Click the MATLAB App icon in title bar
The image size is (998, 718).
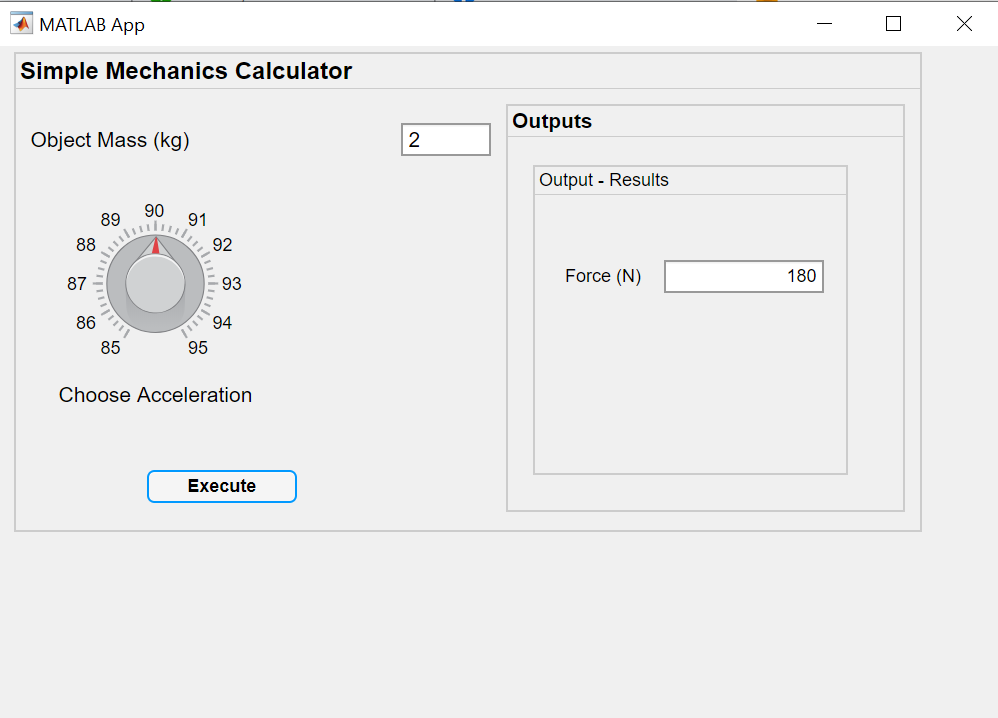point(22,22)
